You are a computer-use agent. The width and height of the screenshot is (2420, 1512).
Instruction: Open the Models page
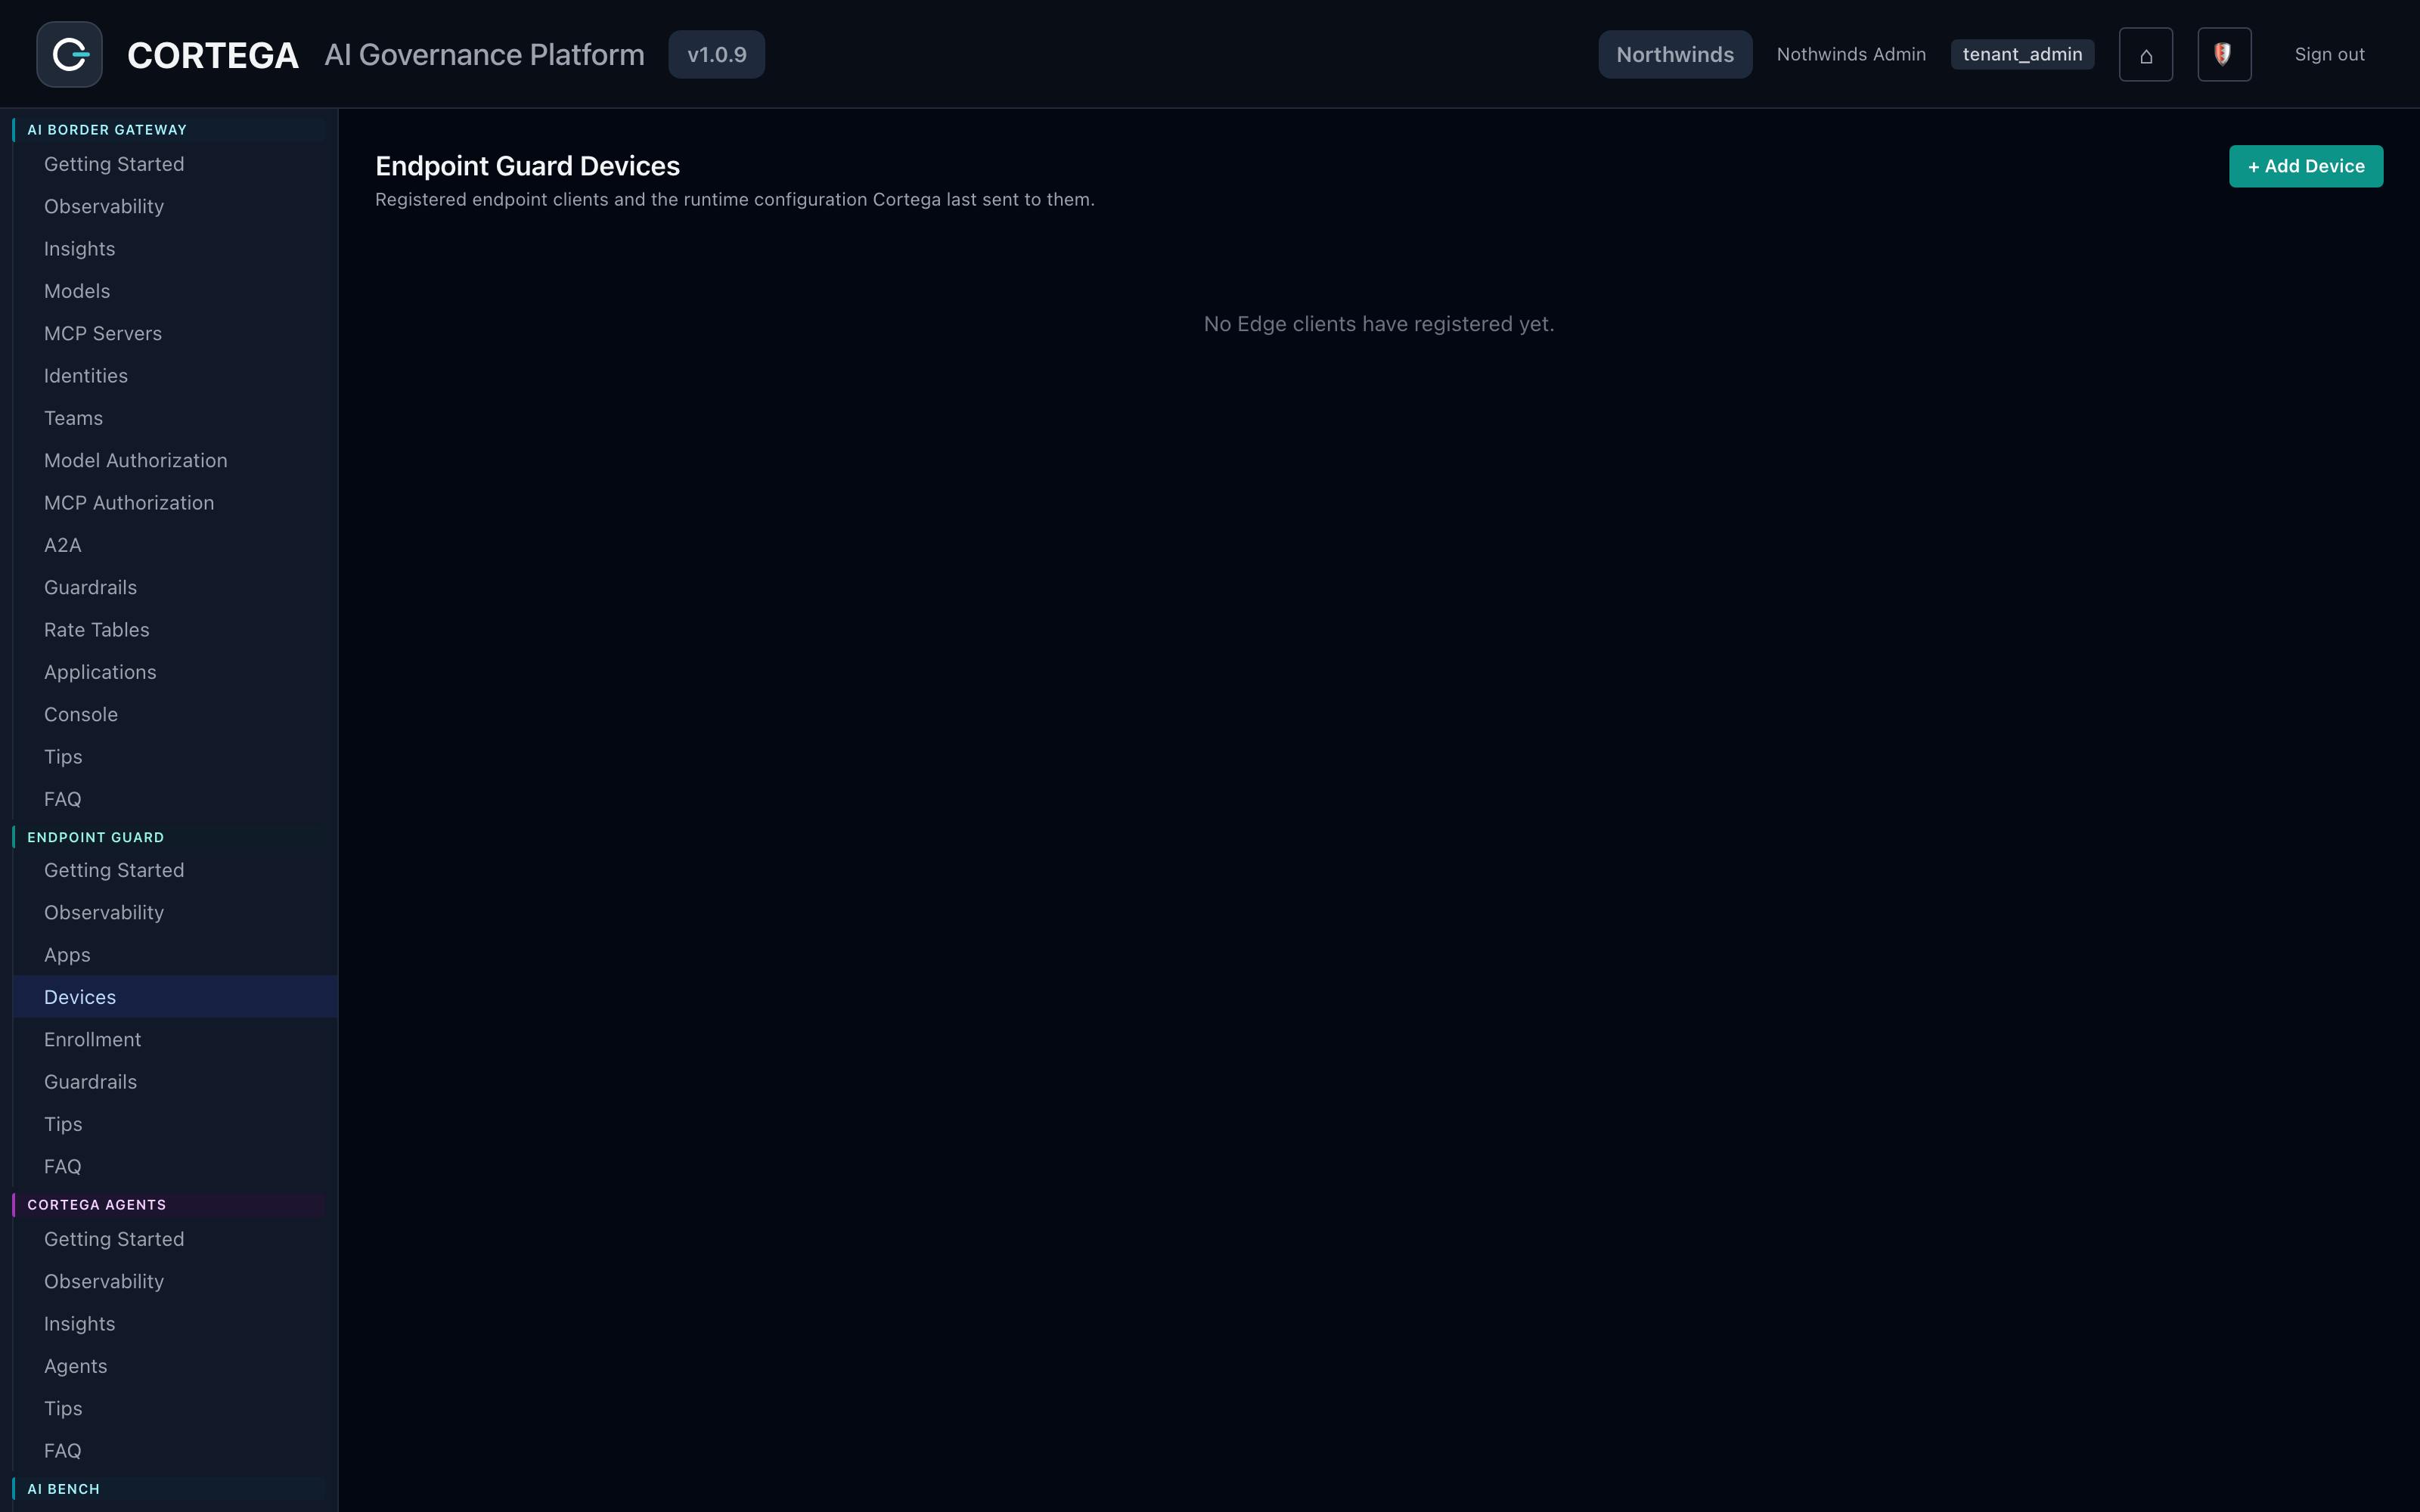pyautogui.click(x=175, y=291)
